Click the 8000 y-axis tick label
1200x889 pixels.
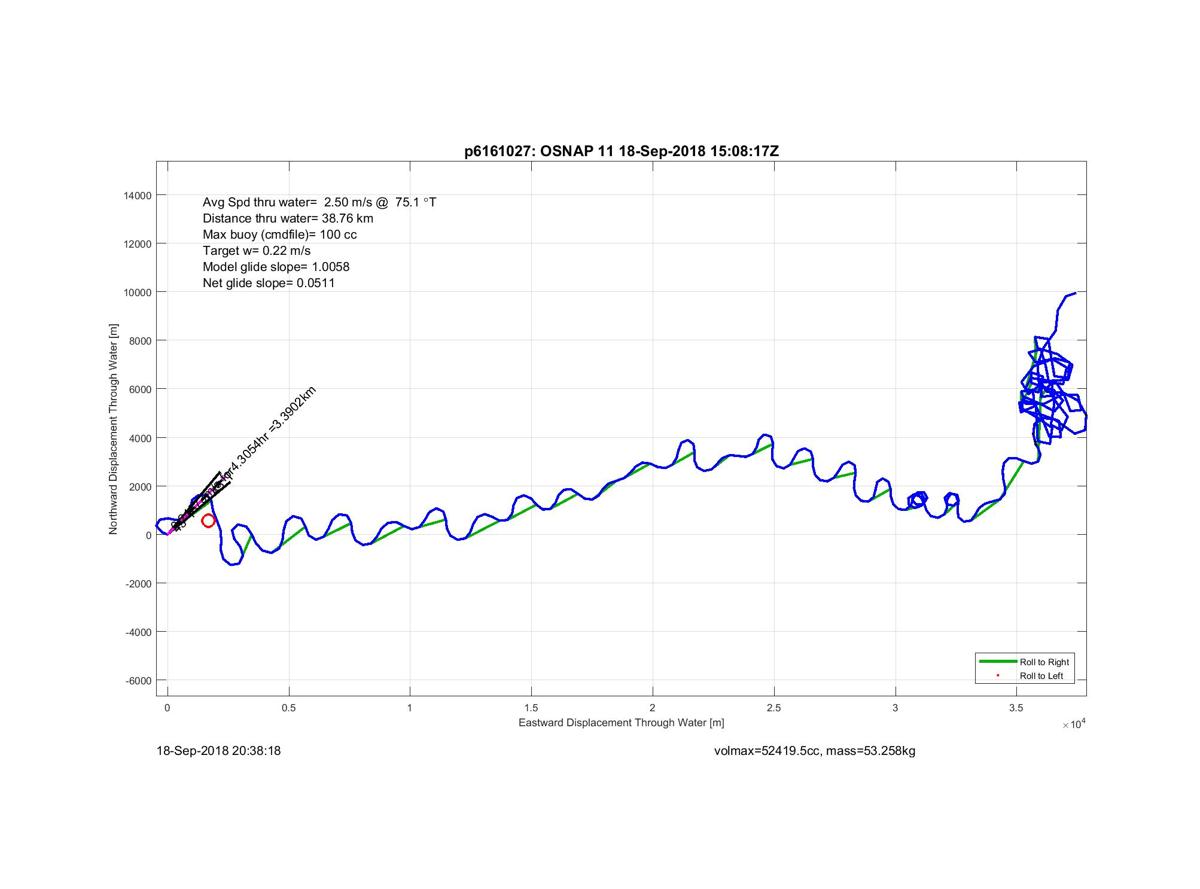tap(141, 341)
